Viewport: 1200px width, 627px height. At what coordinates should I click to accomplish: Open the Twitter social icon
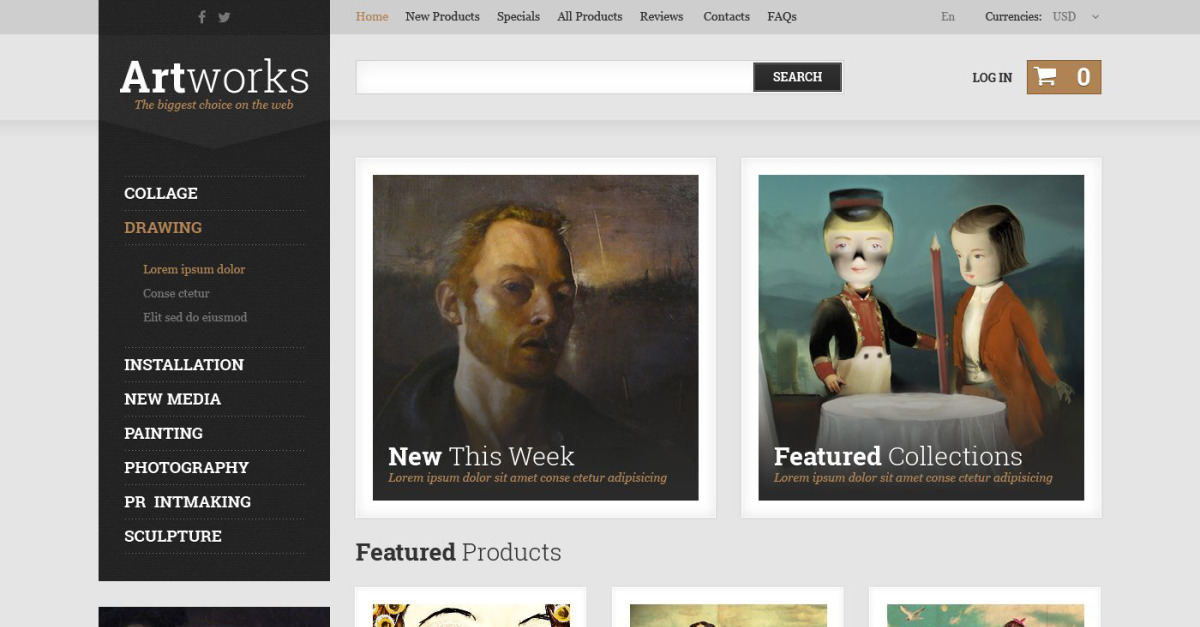coord(224,17)
